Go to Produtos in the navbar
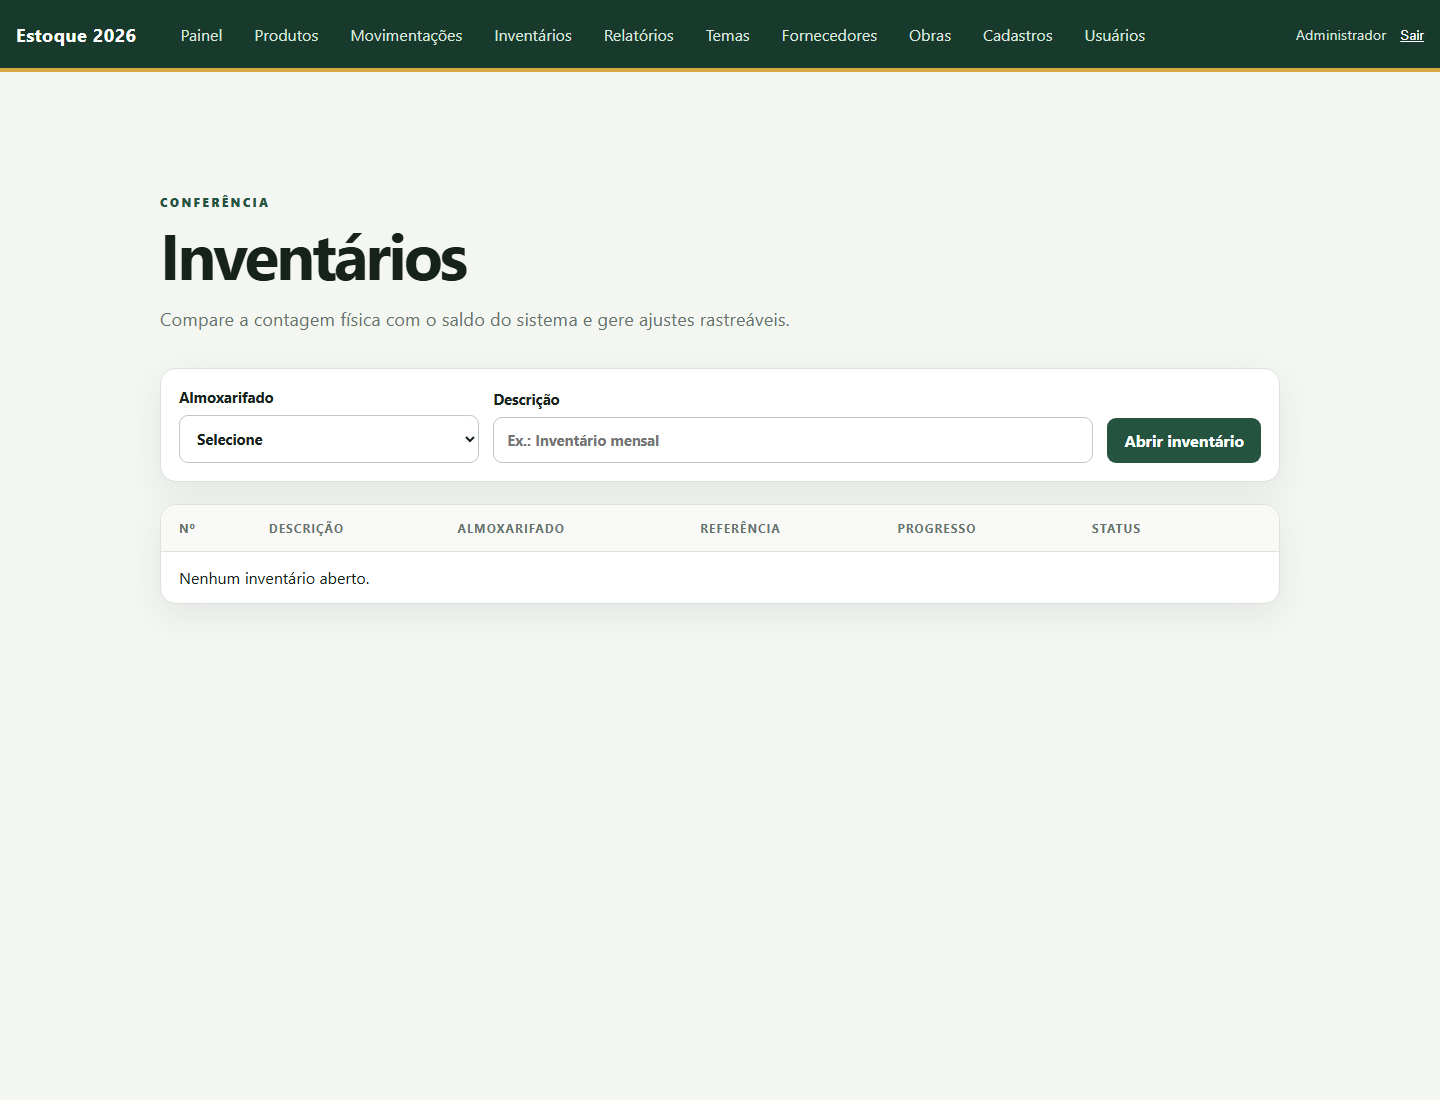Image resolution: width=1440 pixels, height=1100 pixels. [x=286, y=35]
